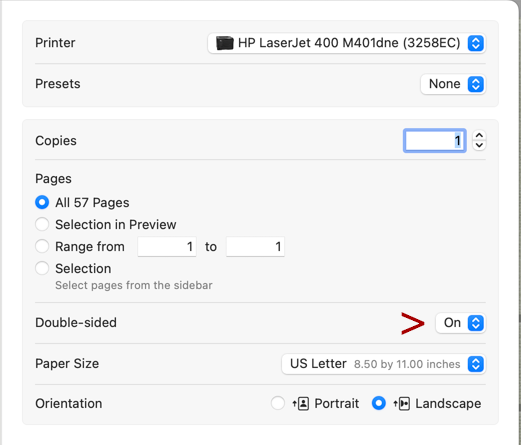This screenshot has height=445, width=521.
Task: Open the Printer dropdown menu
Action: [x=346, y=43]
